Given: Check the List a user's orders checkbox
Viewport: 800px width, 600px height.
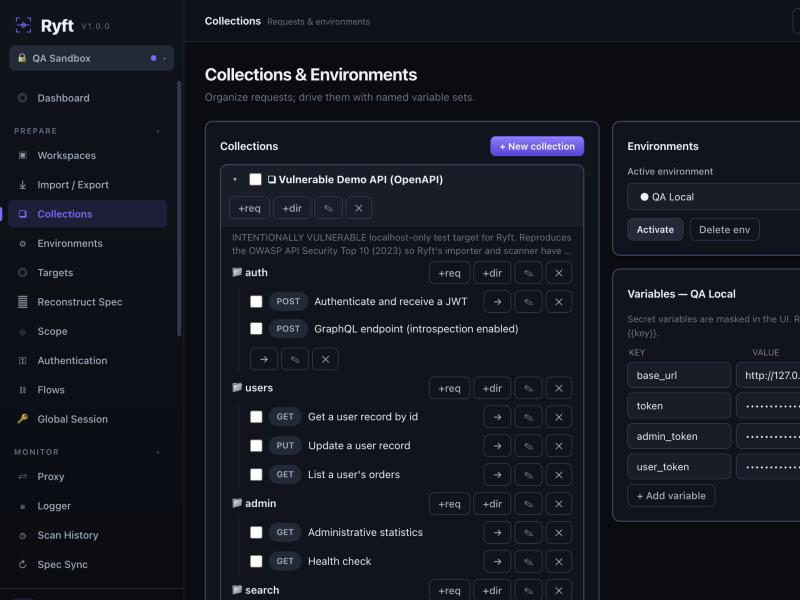Looking at the screenshot, I should 256,474.
